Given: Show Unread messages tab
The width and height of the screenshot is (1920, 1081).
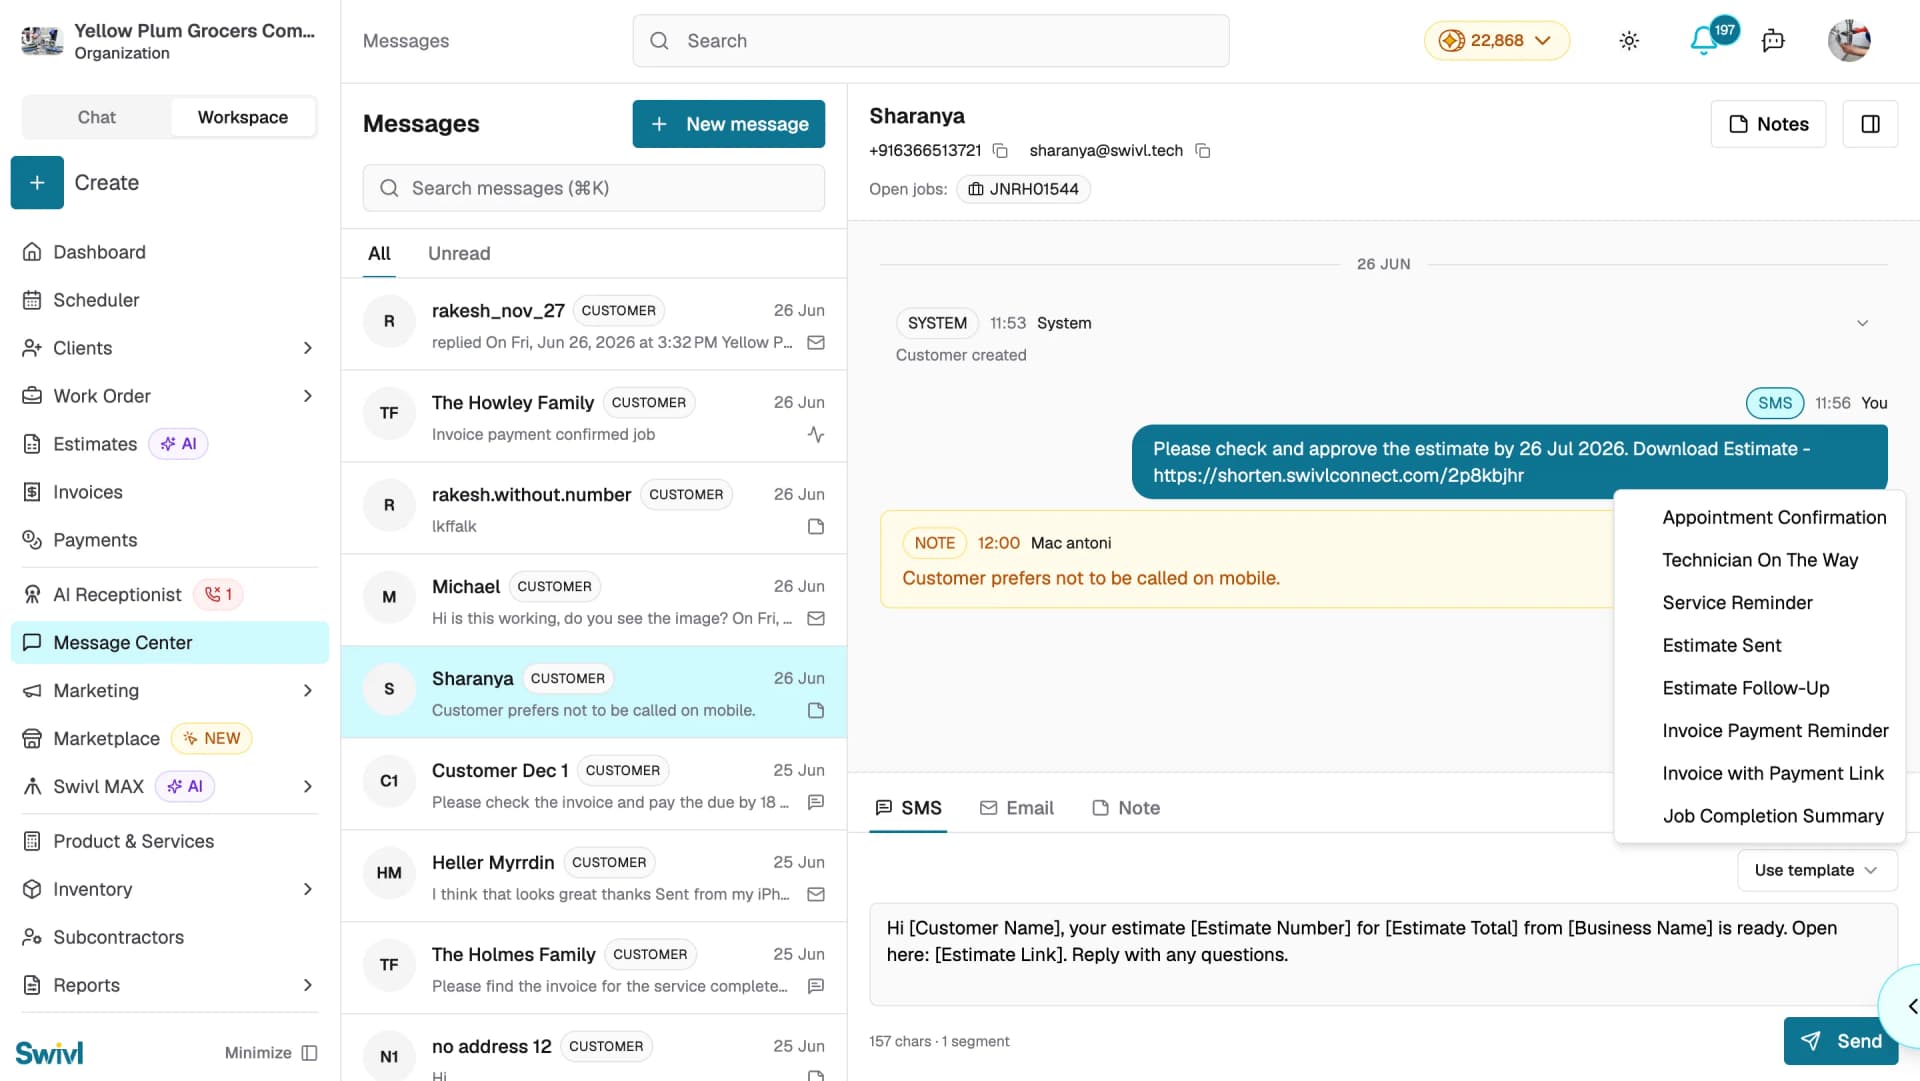Looking at the screenshot, I should [459, 254].
